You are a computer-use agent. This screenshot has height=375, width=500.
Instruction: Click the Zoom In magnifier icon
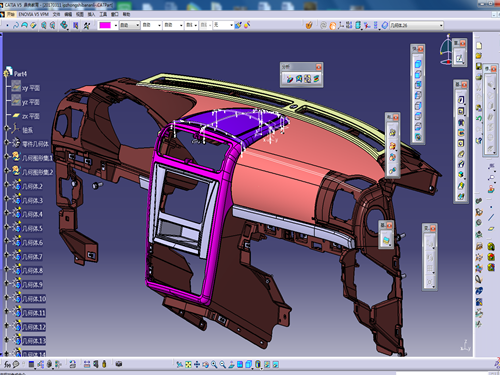tap(214, 365)
